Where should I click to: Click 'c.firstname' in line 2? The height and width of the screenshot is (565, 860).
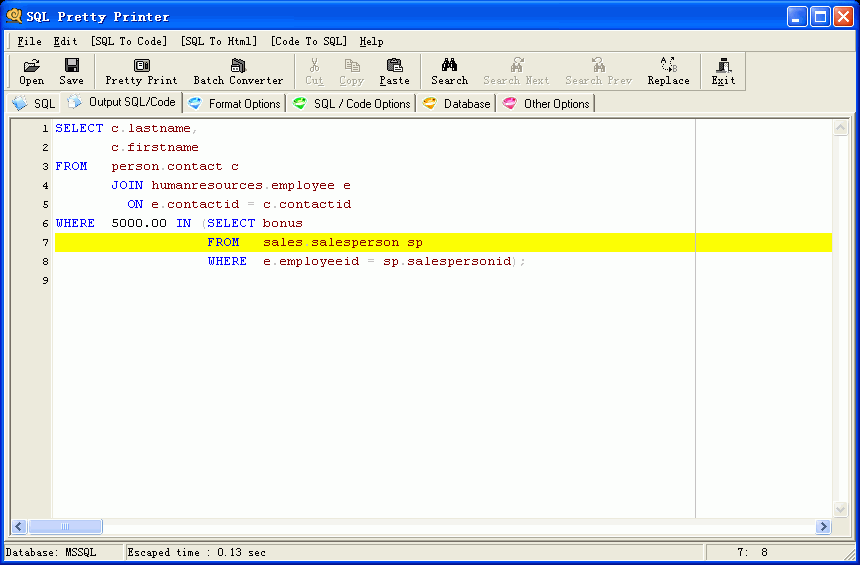tap(155, 148)
